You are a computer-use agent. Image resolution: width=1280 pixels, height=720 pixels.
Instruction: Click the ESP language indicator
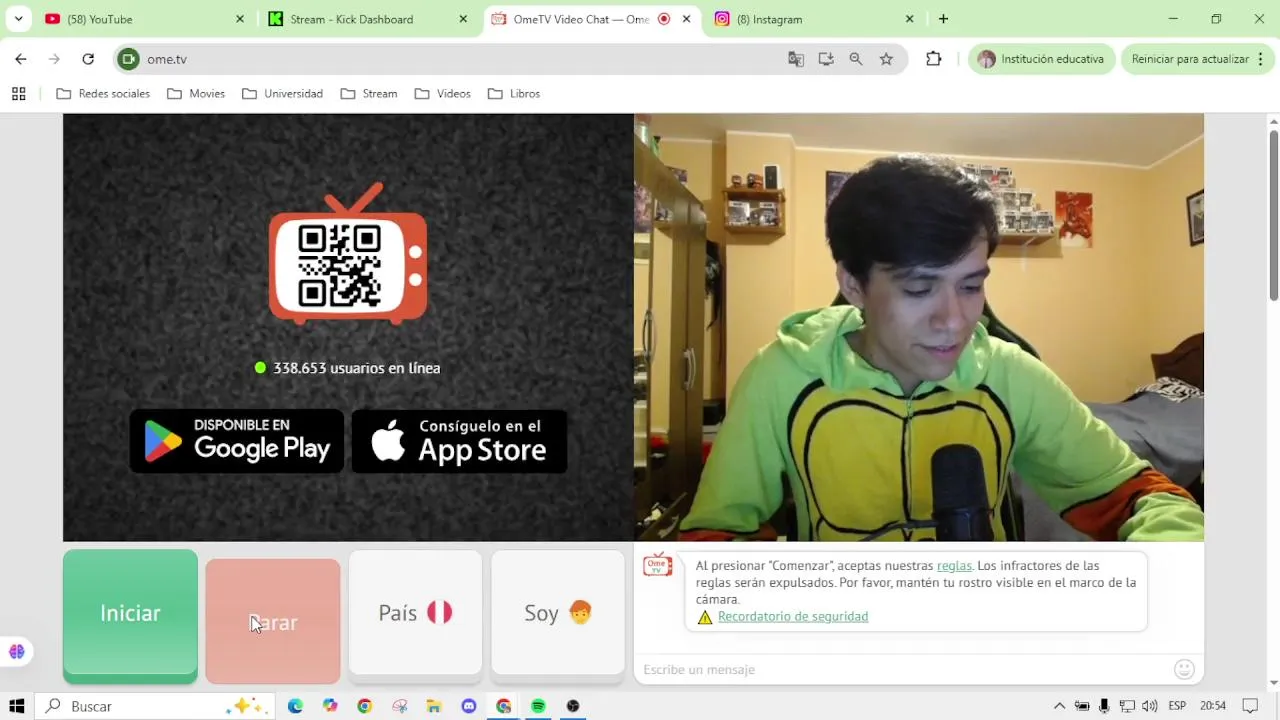pyautogui.click(x=1177, y=706)
